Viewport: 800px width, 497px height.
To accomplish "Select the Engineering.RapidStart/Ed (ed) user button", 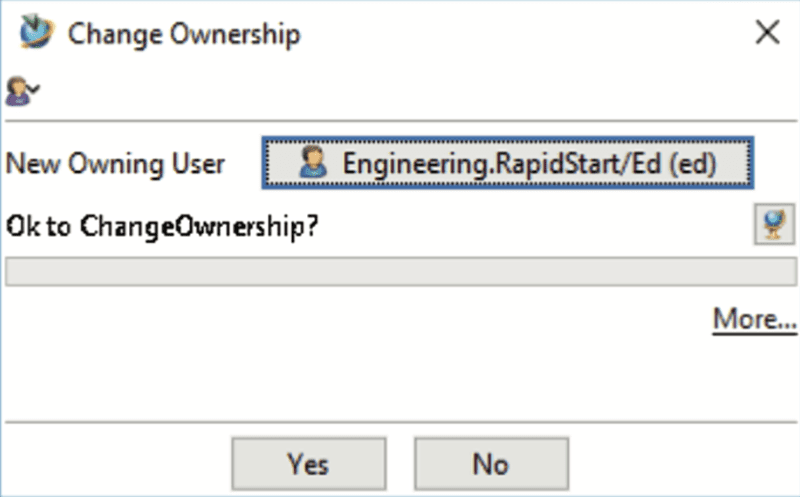I will point(508,163).
